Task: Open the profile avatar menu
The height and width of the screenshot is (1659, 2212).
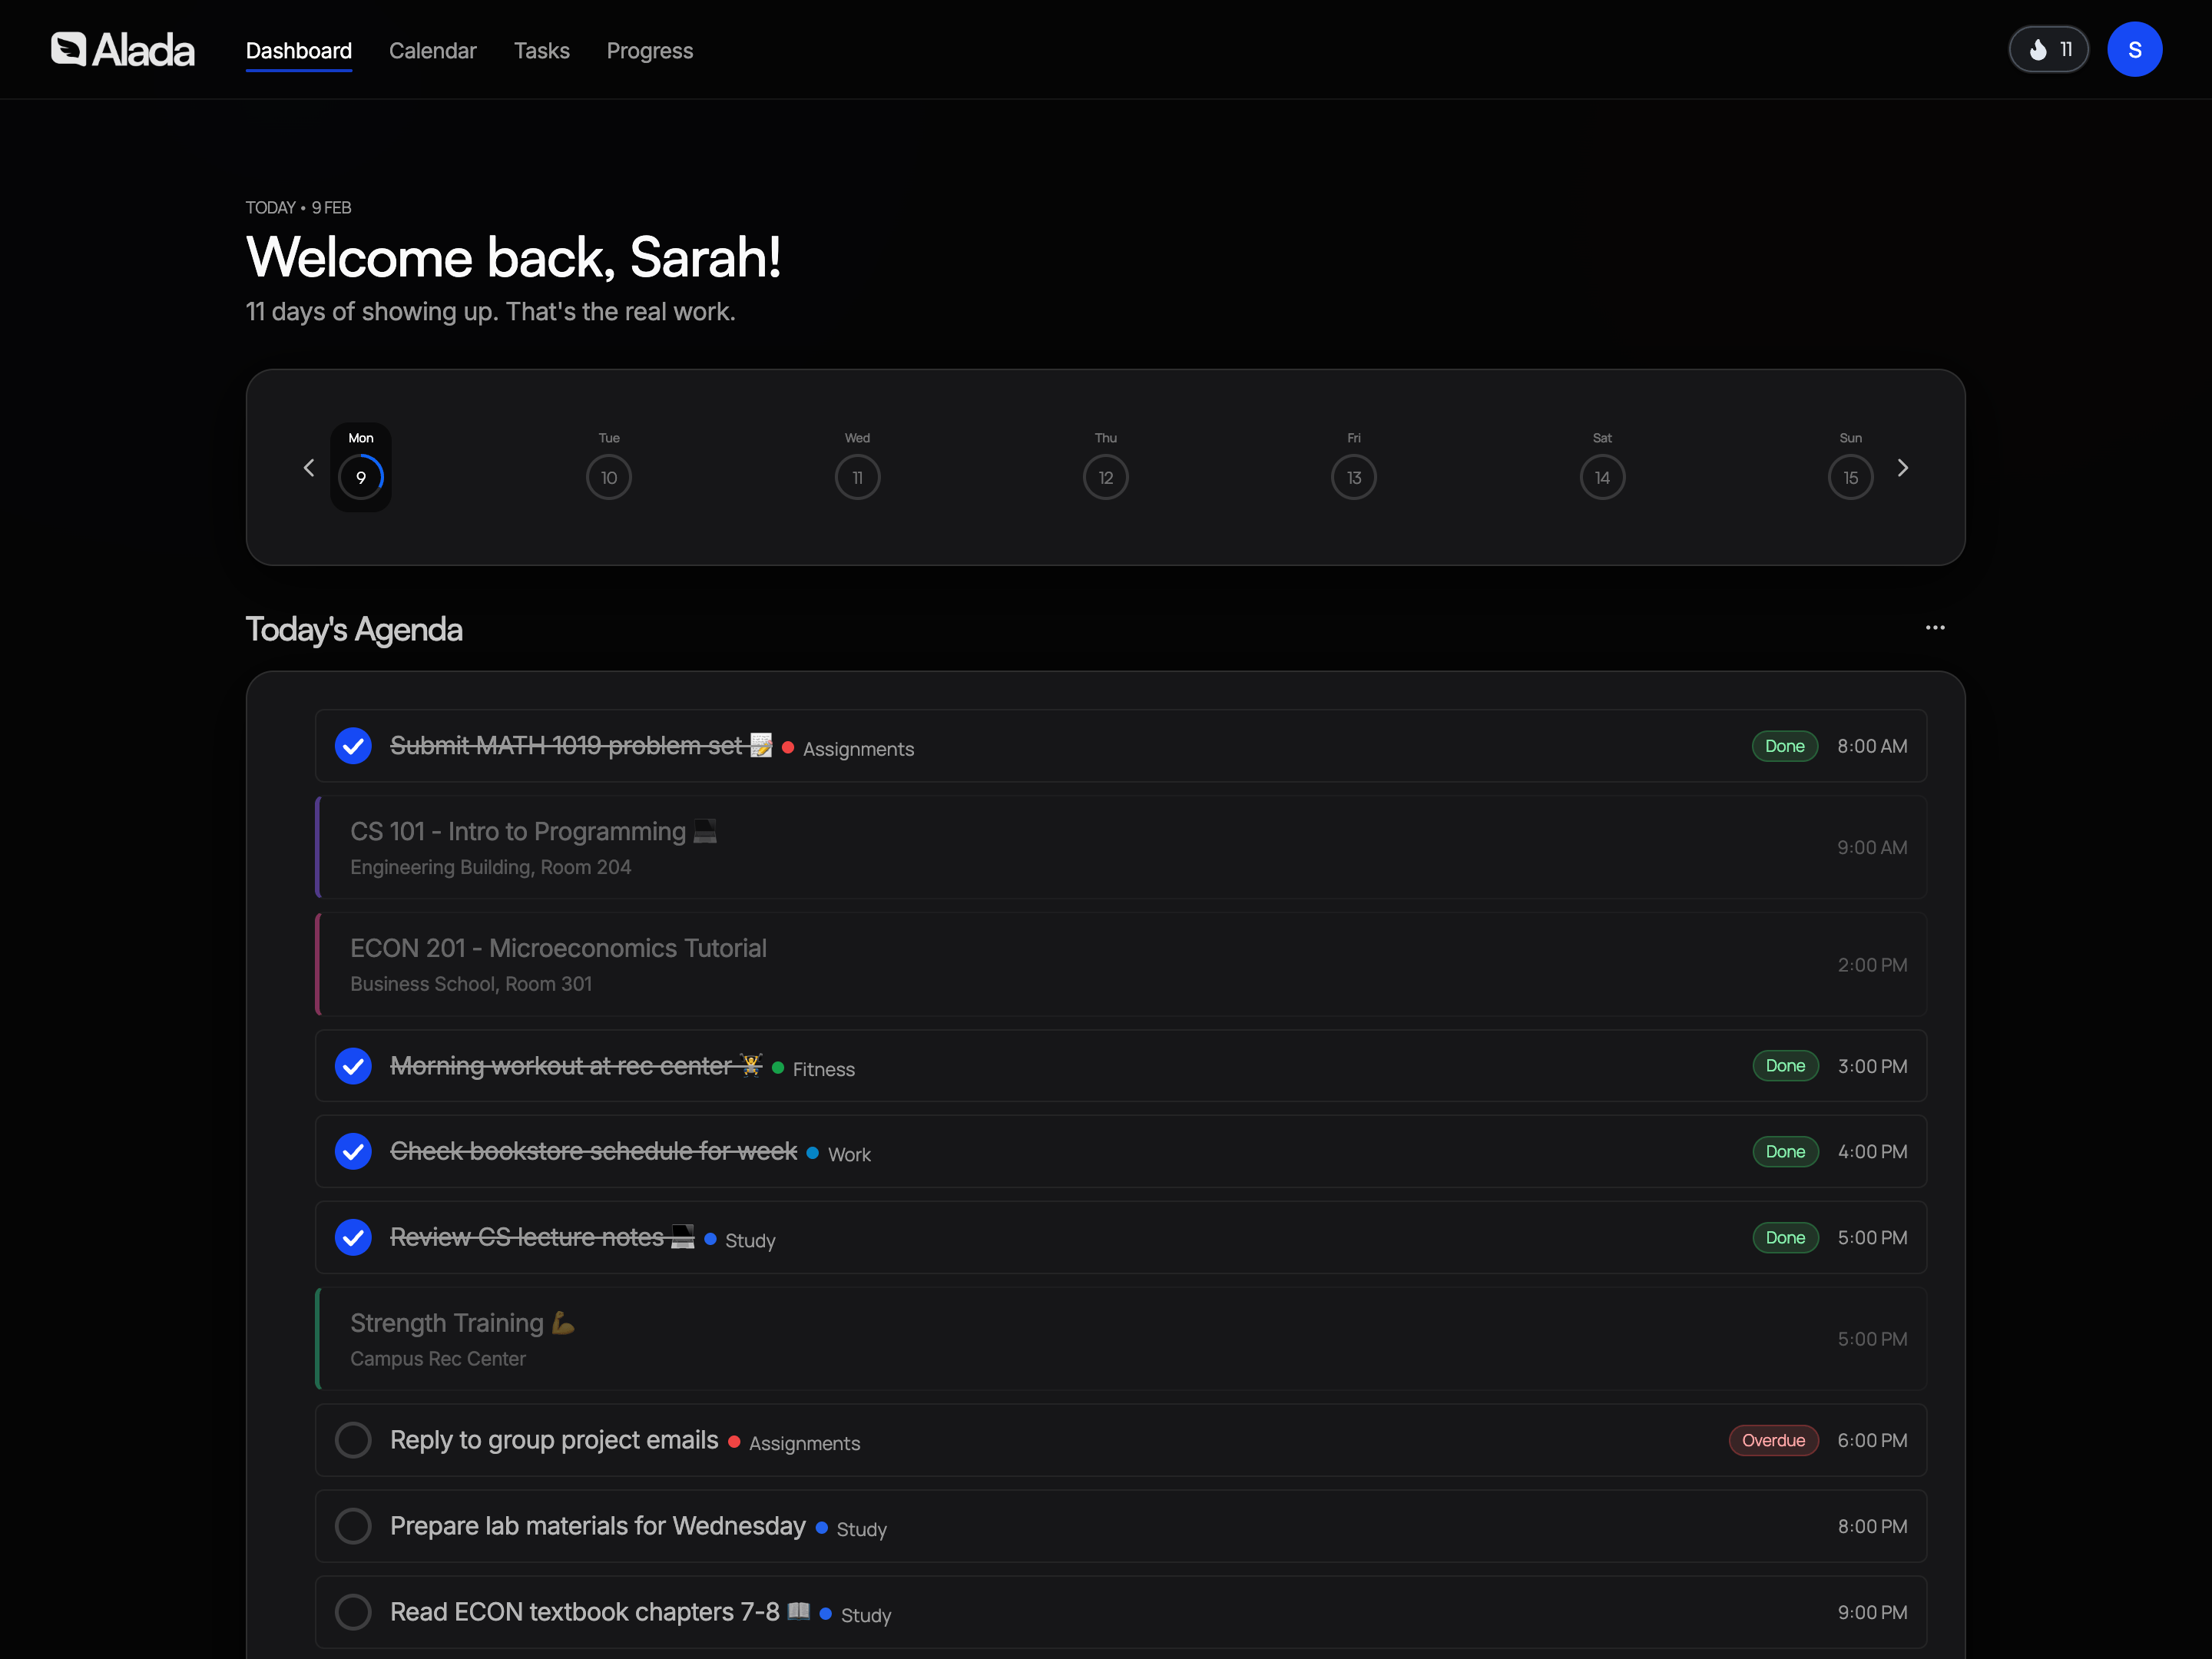Action: pos(2135,48)
